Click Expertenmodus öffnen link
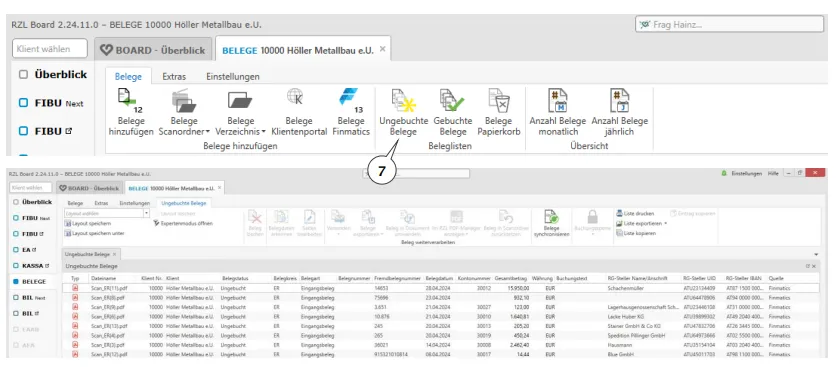Viewport: 837px width, 367px height. [183, 224]
